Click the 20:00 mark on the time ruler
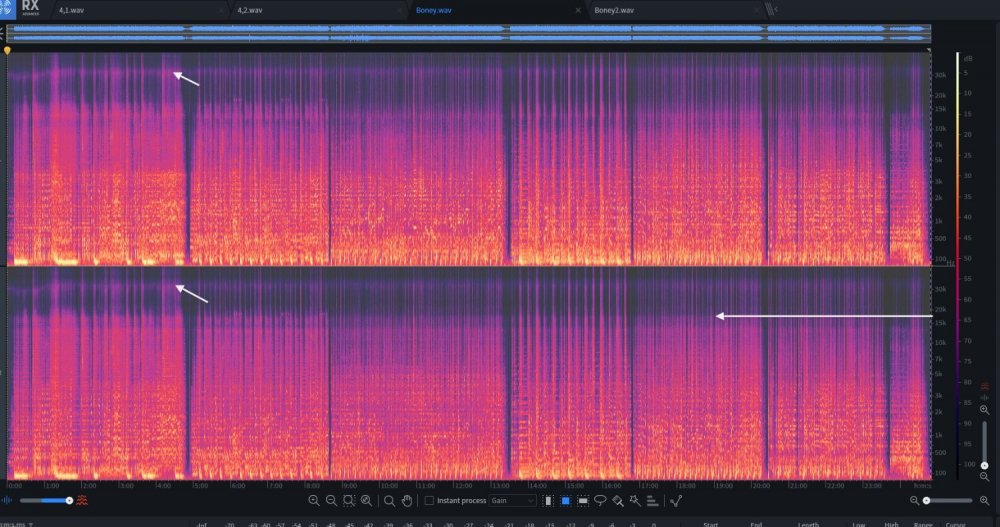The width and height of the screenshot is (1000, 527). (760, 486)
